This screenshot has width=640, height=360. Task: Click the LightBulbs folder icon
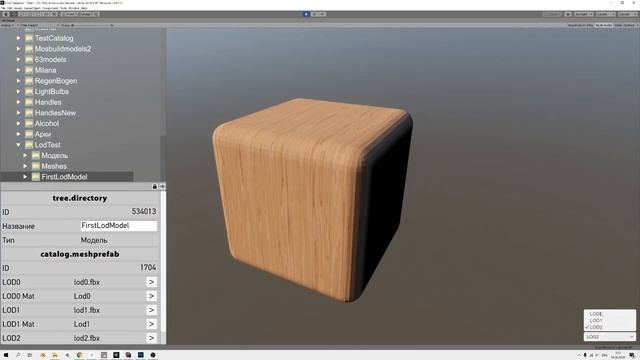point(29,91)
